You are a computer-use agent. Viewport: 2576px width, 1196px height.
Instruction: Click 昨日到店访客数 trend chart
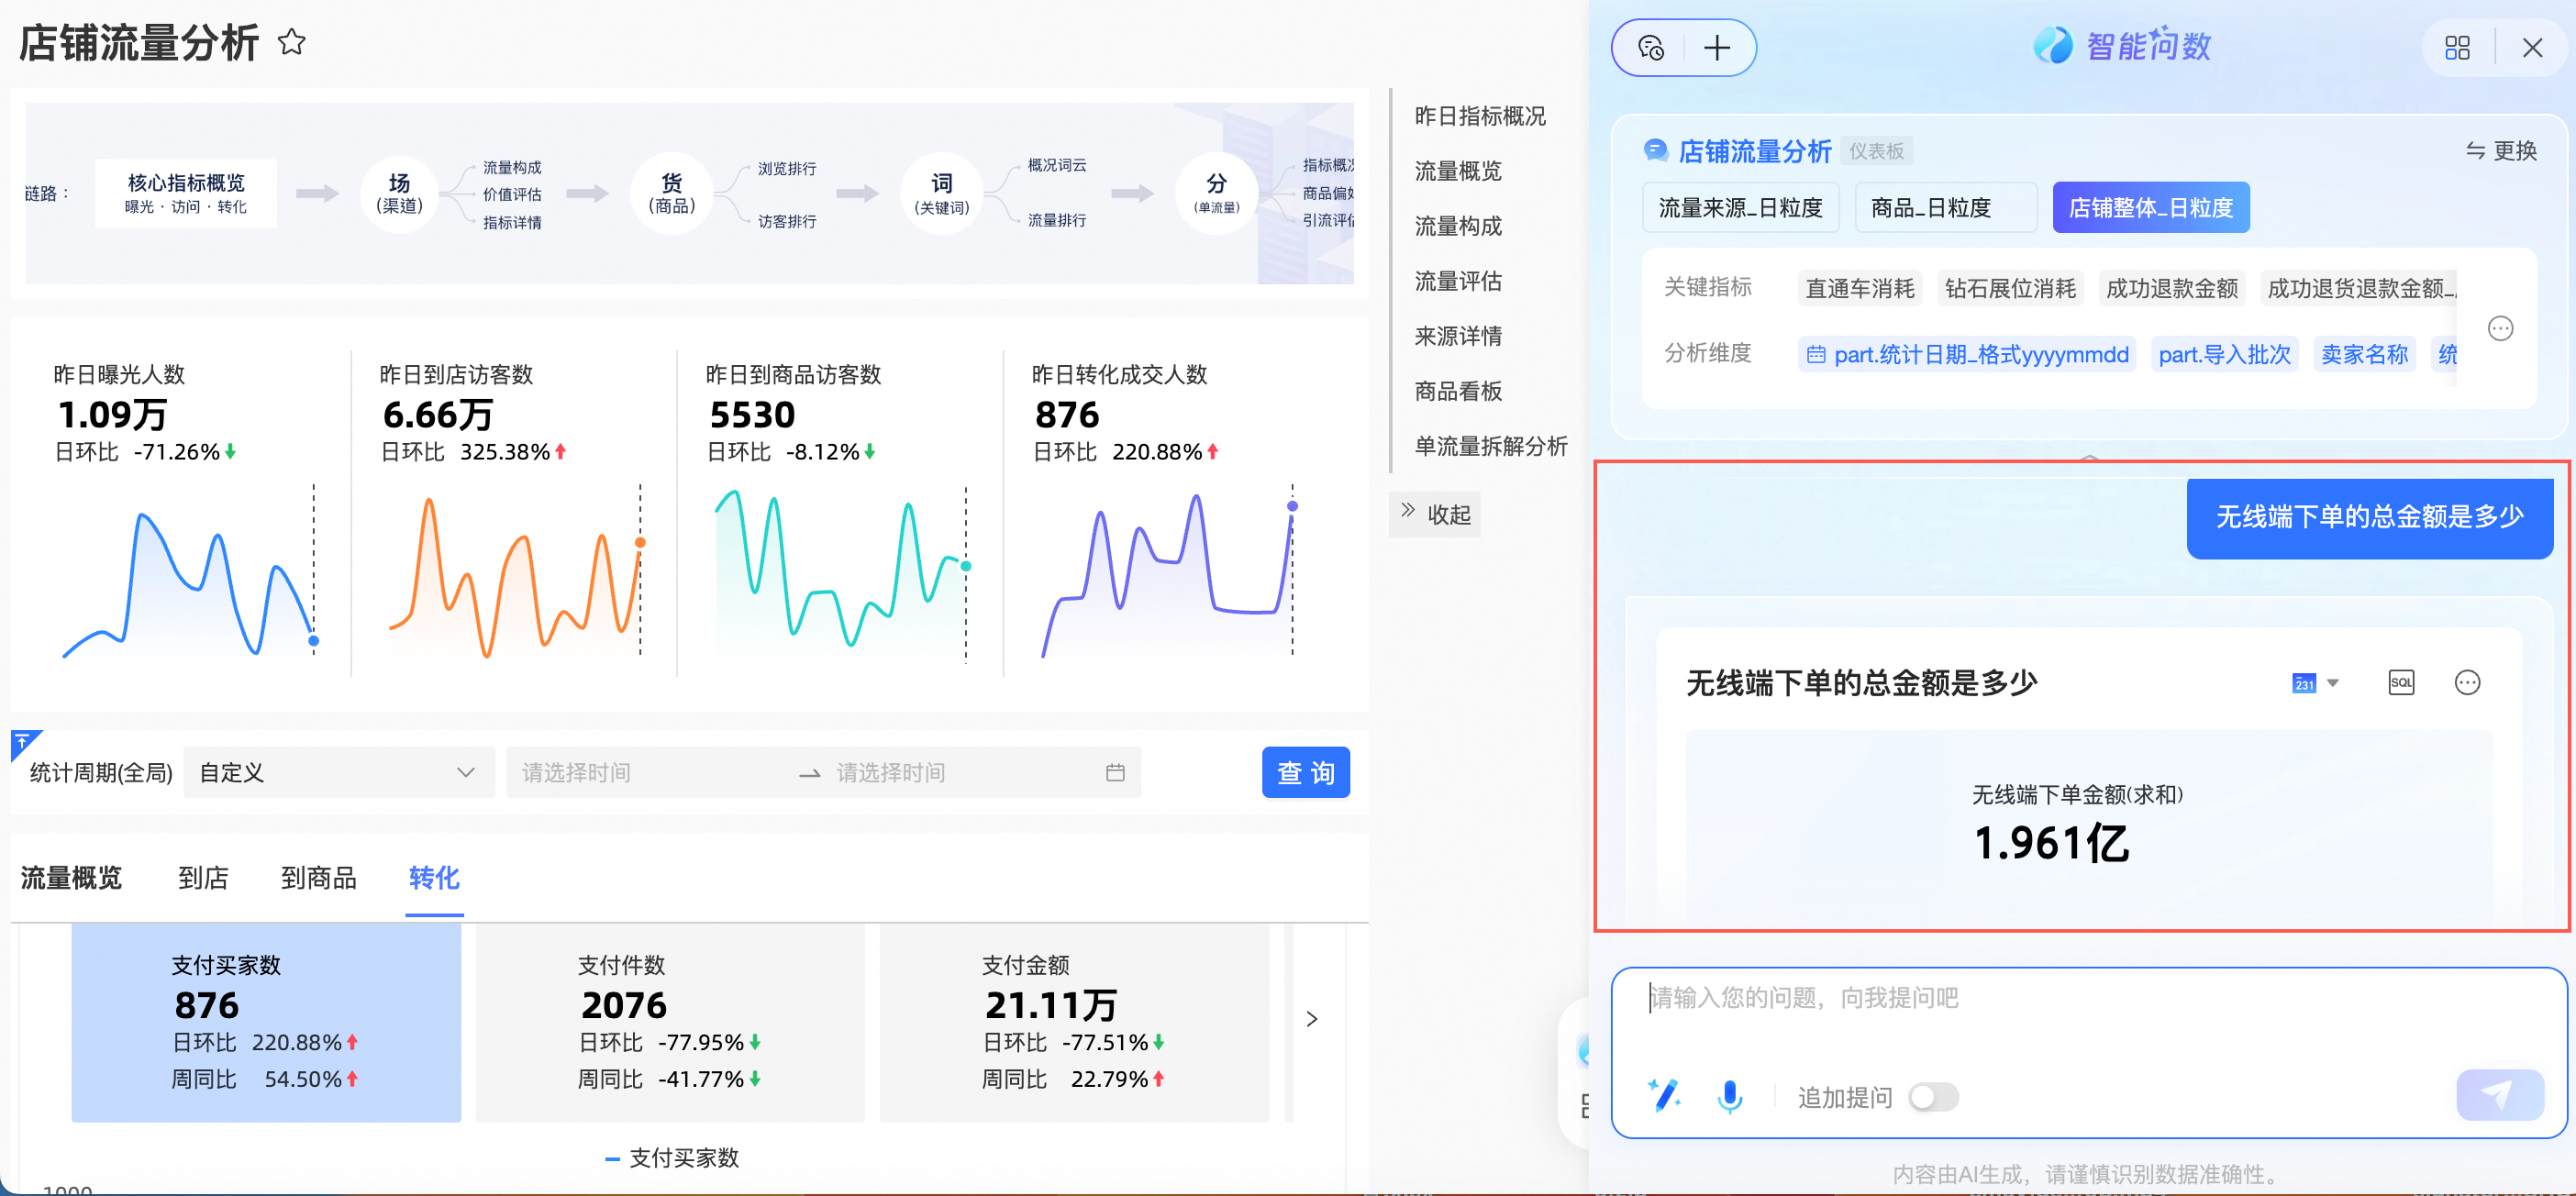coord(517,572)
